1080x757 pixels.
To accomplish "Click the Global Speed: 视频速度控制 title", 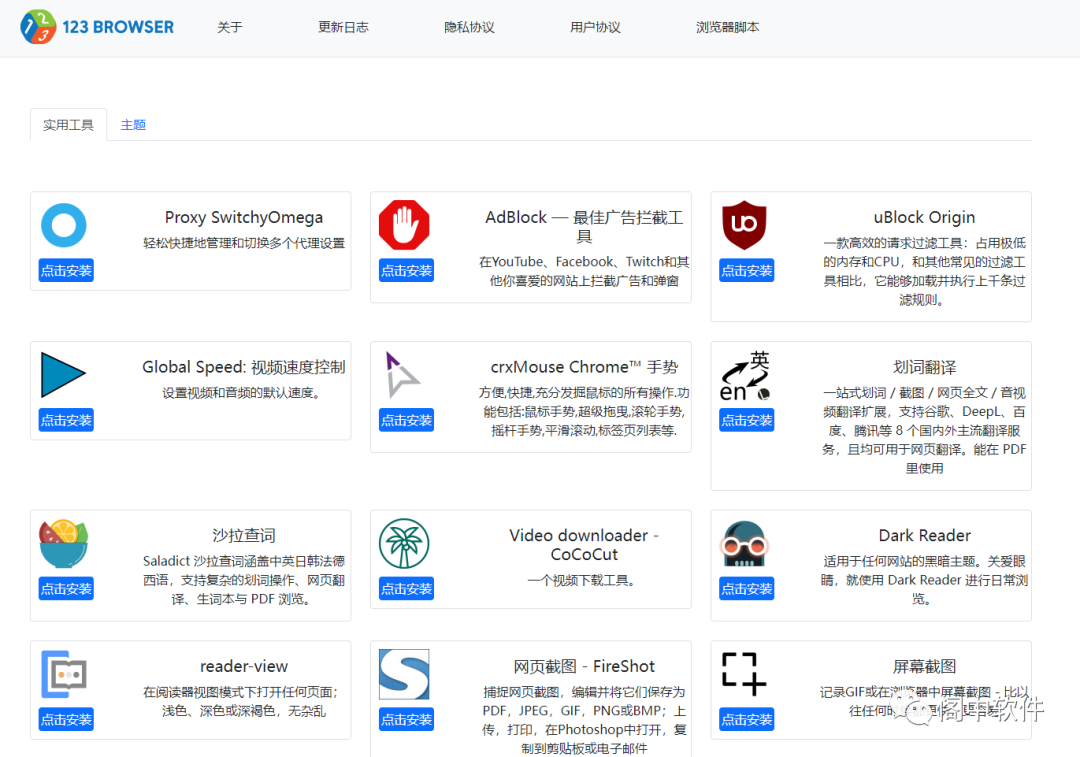I will coord(244,366).
